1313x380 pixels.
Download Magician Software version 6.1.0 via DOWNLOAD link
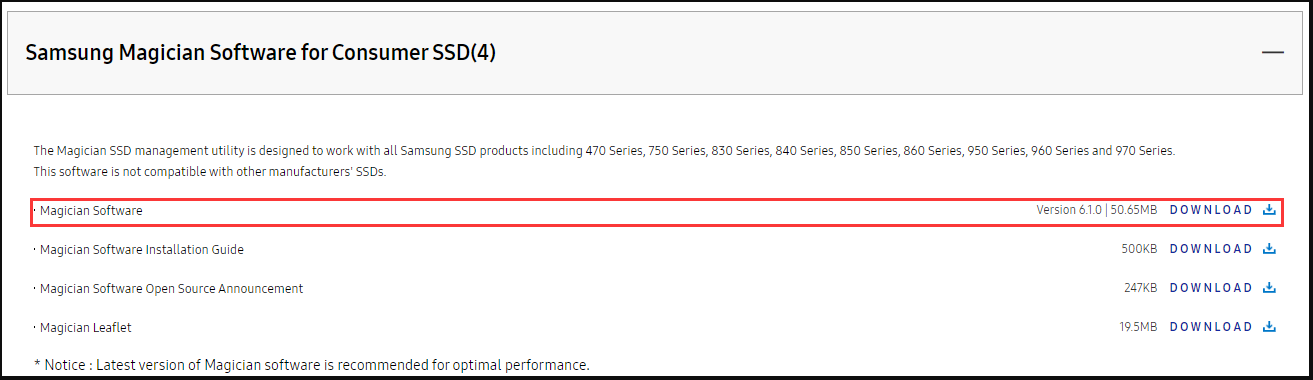pos(1211,210)
